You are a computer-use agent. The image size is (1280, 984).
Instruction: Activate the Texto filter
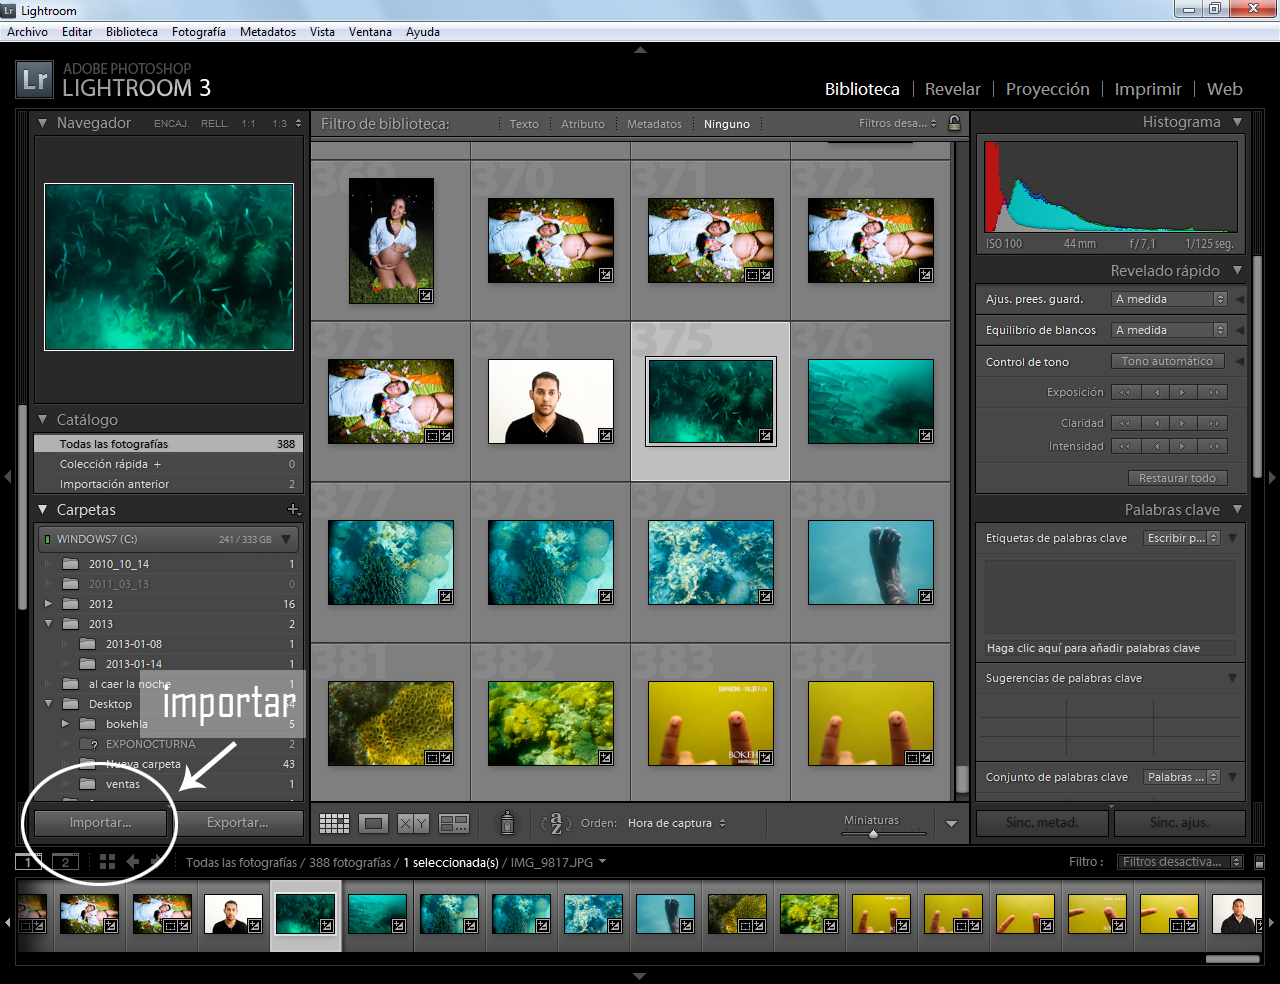tap(524, 123)
